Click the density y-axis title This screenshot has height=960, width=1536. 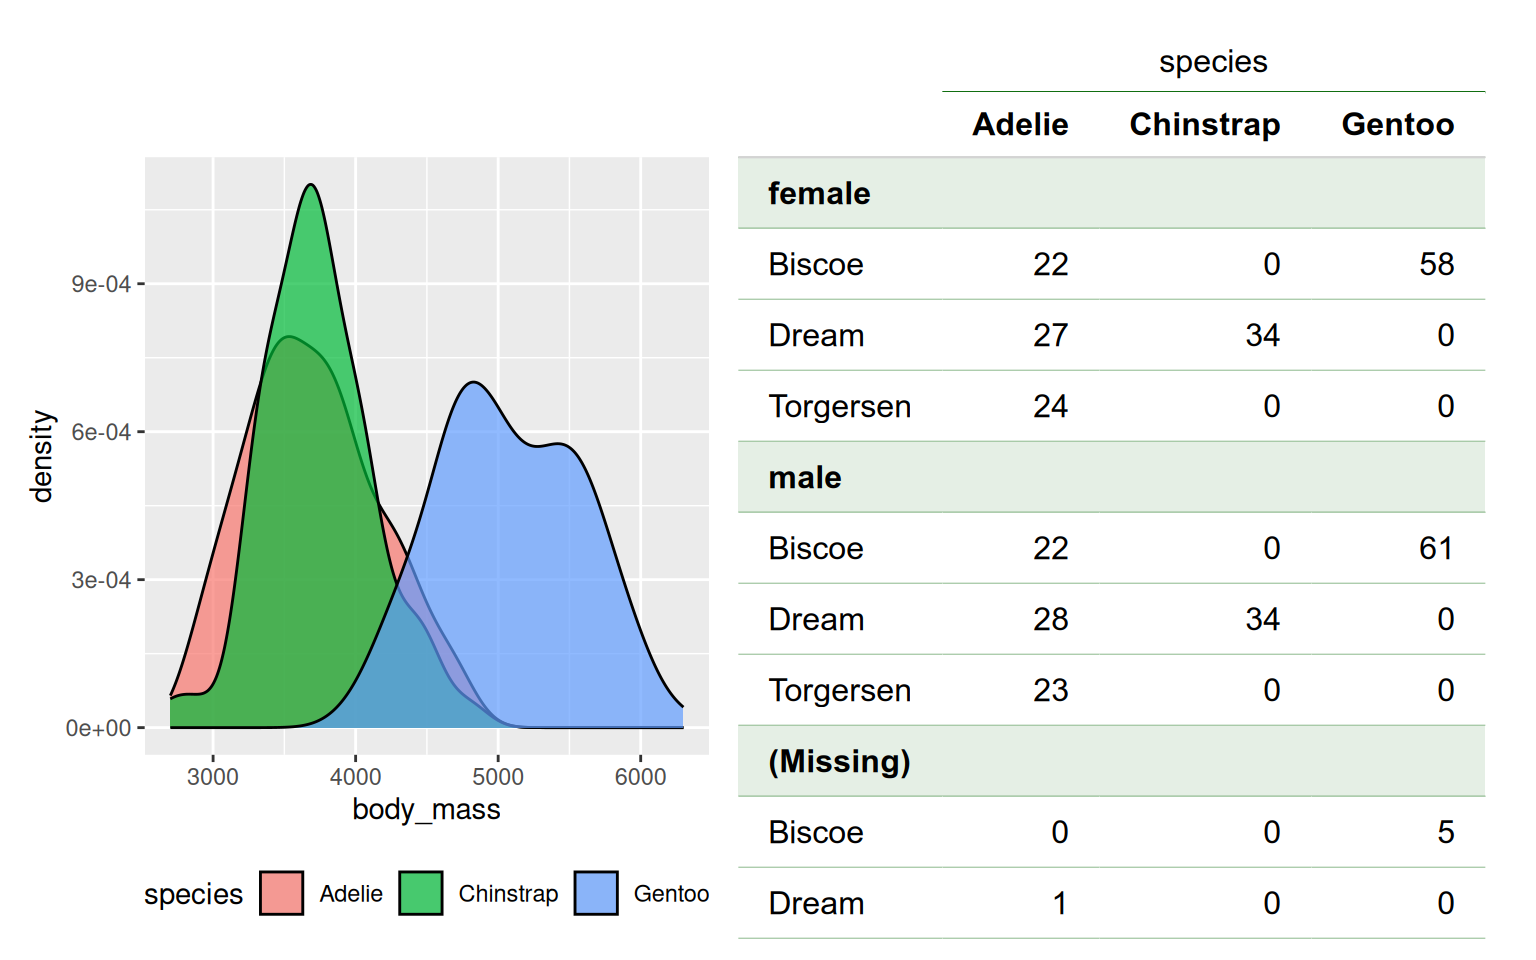coord(42,456)
